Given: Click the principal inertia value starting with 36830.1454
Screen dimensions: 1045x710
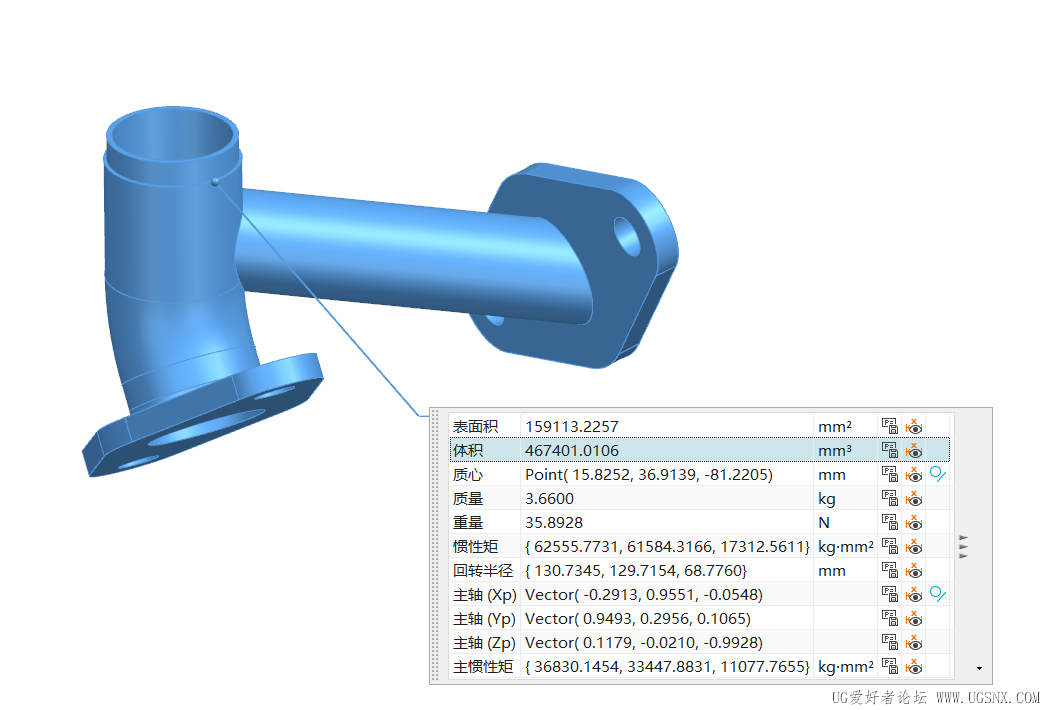Looking at the screenshot, I should (x=667, y=667).
